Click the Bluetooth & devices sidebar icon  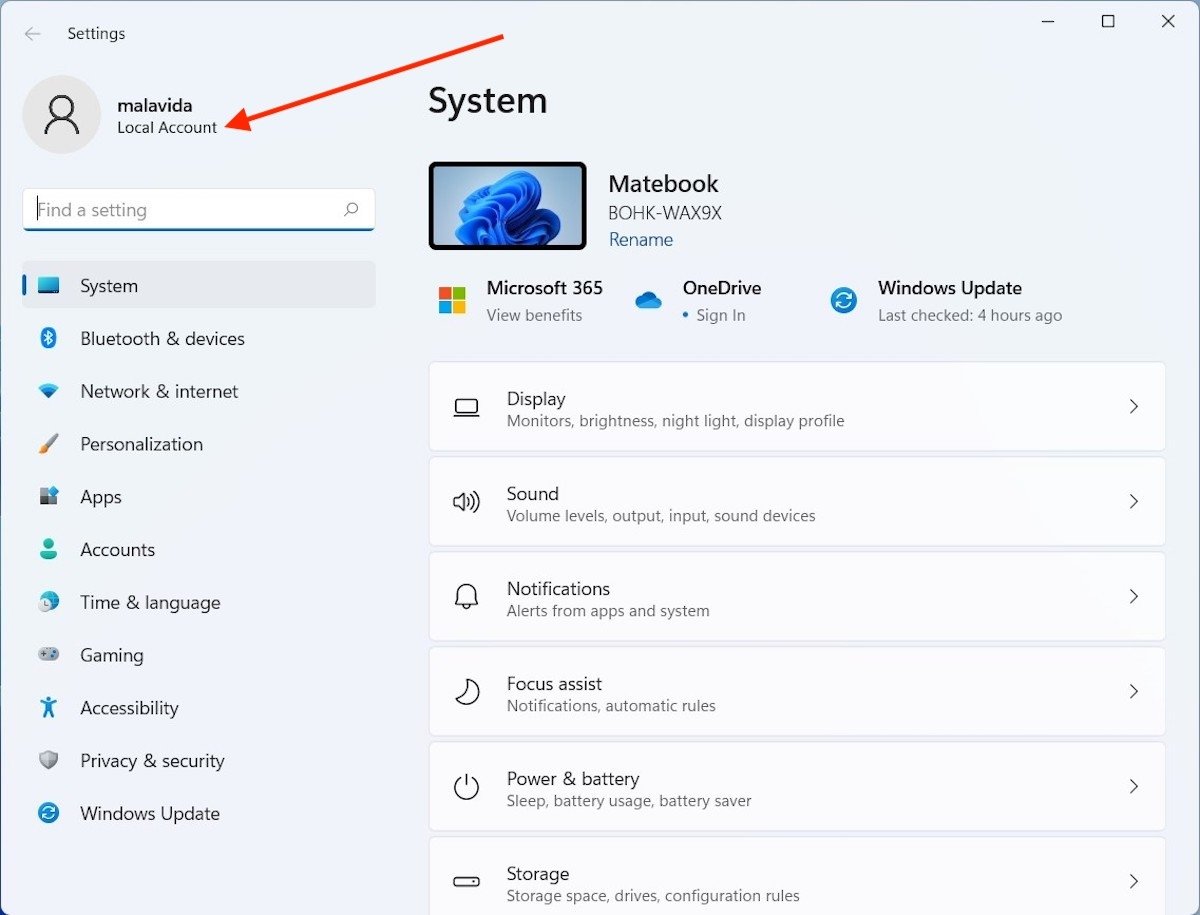click(x=48, y=338)
